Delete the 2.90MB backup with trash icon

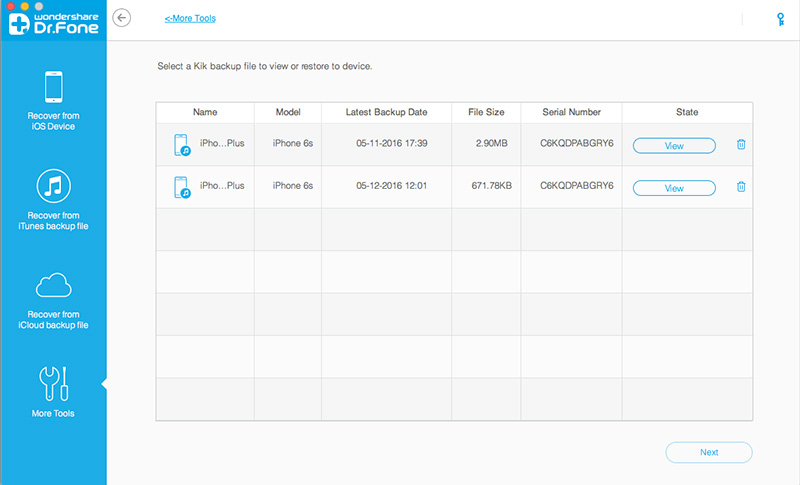tap(741, 144)
